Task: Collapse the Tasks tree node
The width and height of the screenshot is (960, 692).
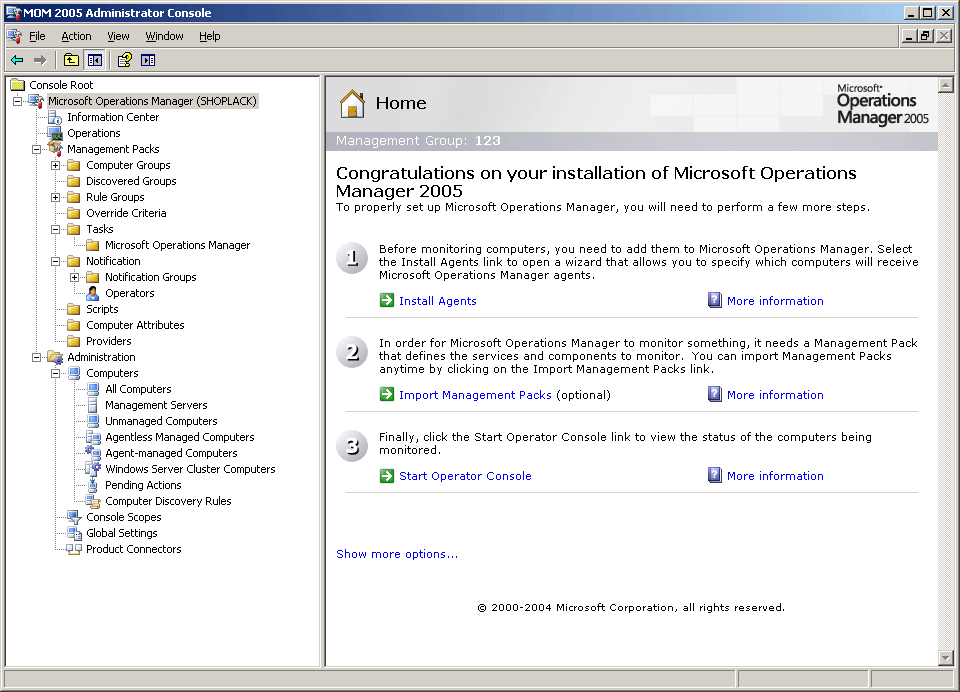Action: pyautogui.click(x=55, y=229)
